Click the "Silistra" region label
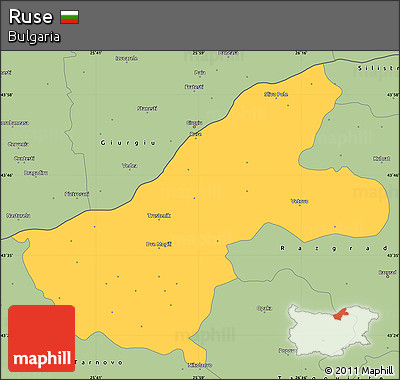The width and height of the screenshot is (400, 380). [378, 68]
